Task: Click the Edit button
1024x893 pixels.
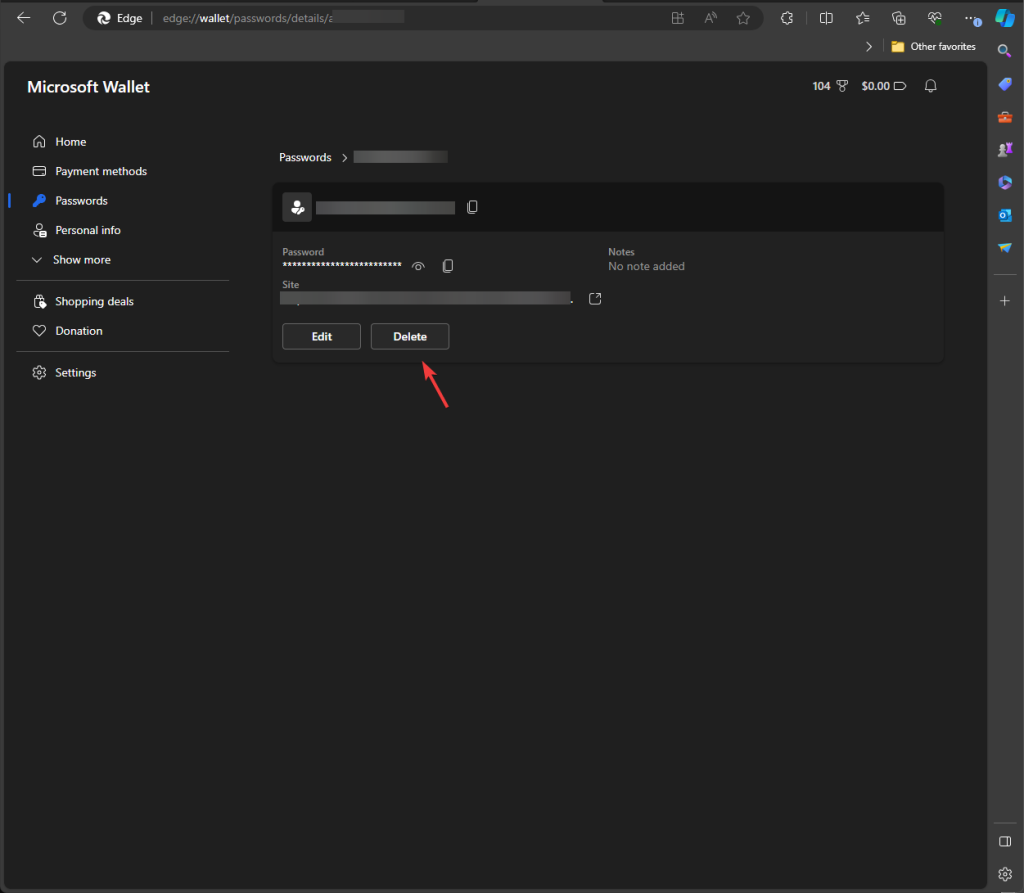Action: coord(321,336)
